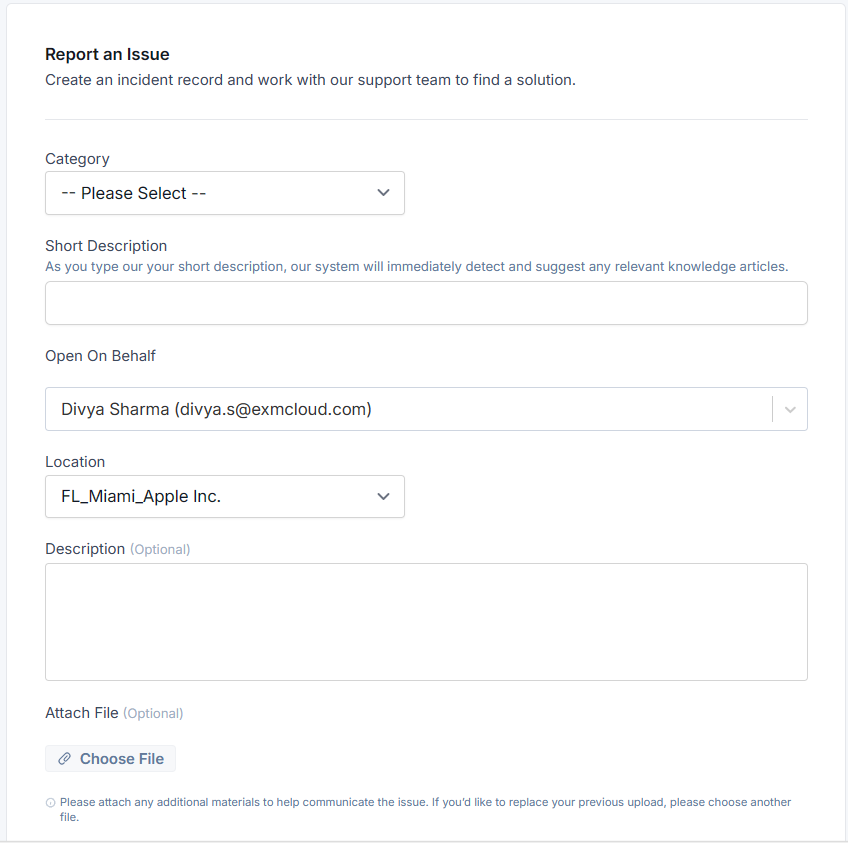Viewport: 848px width, 843px height.
Task: Click the Short Description label
Action: click(x=106, y=245)
